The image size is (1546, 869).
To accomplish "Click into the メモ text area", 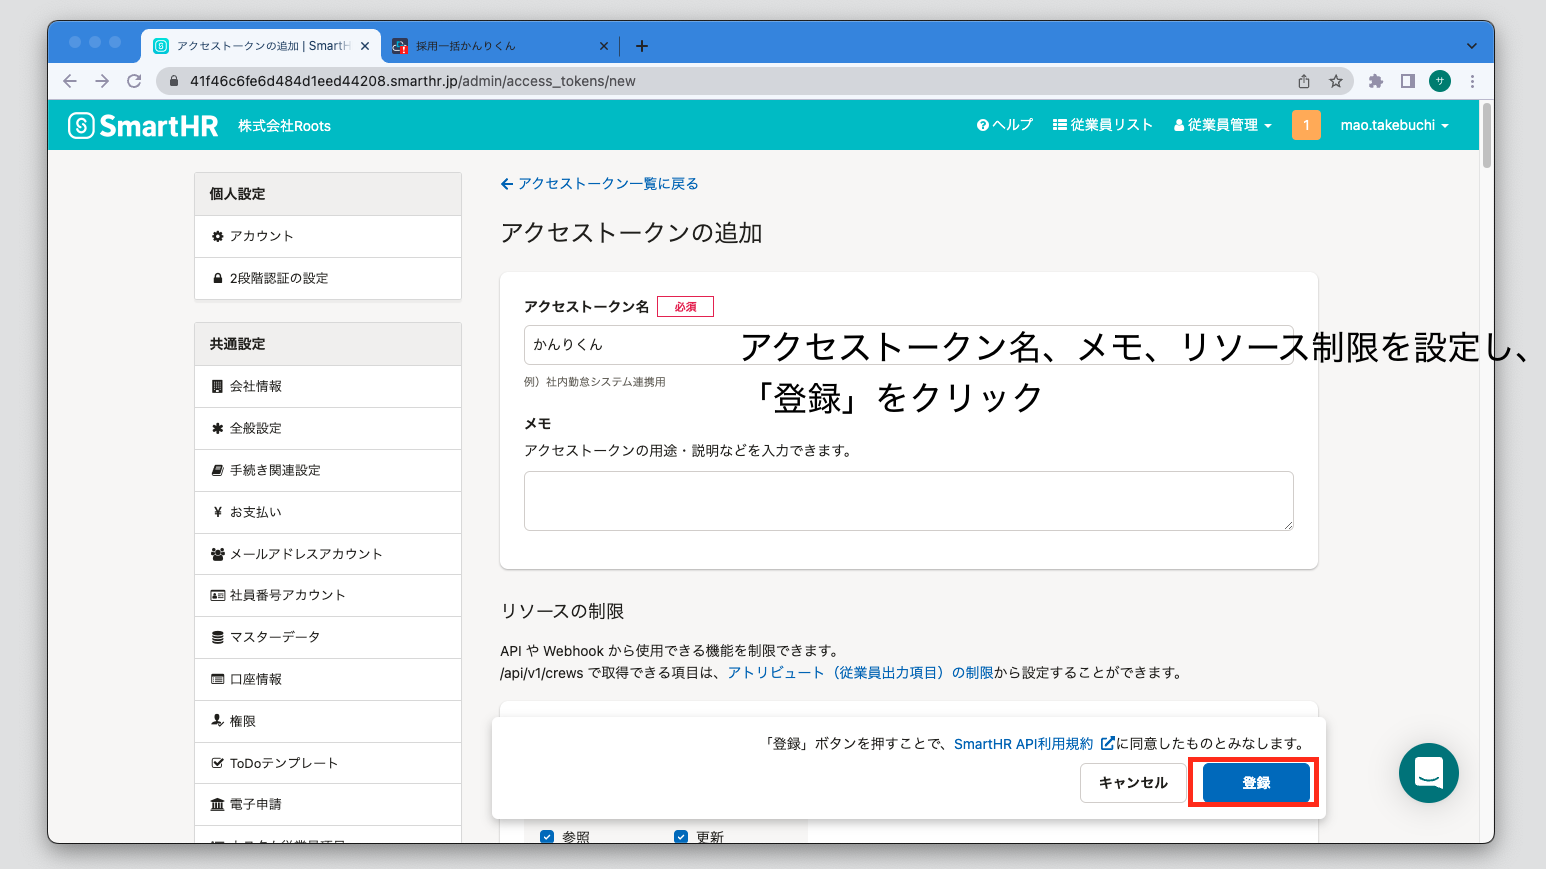I will point(908,501).
